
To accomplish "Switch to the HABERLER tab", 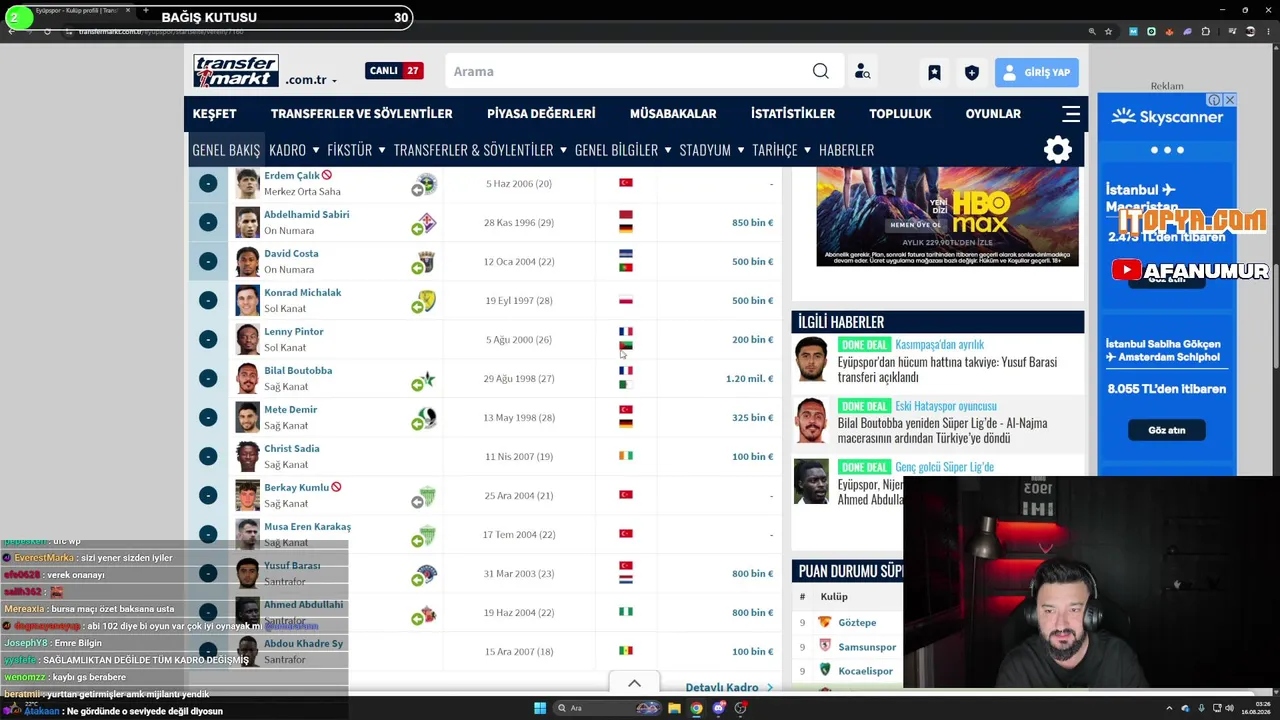I will (846, 150).
